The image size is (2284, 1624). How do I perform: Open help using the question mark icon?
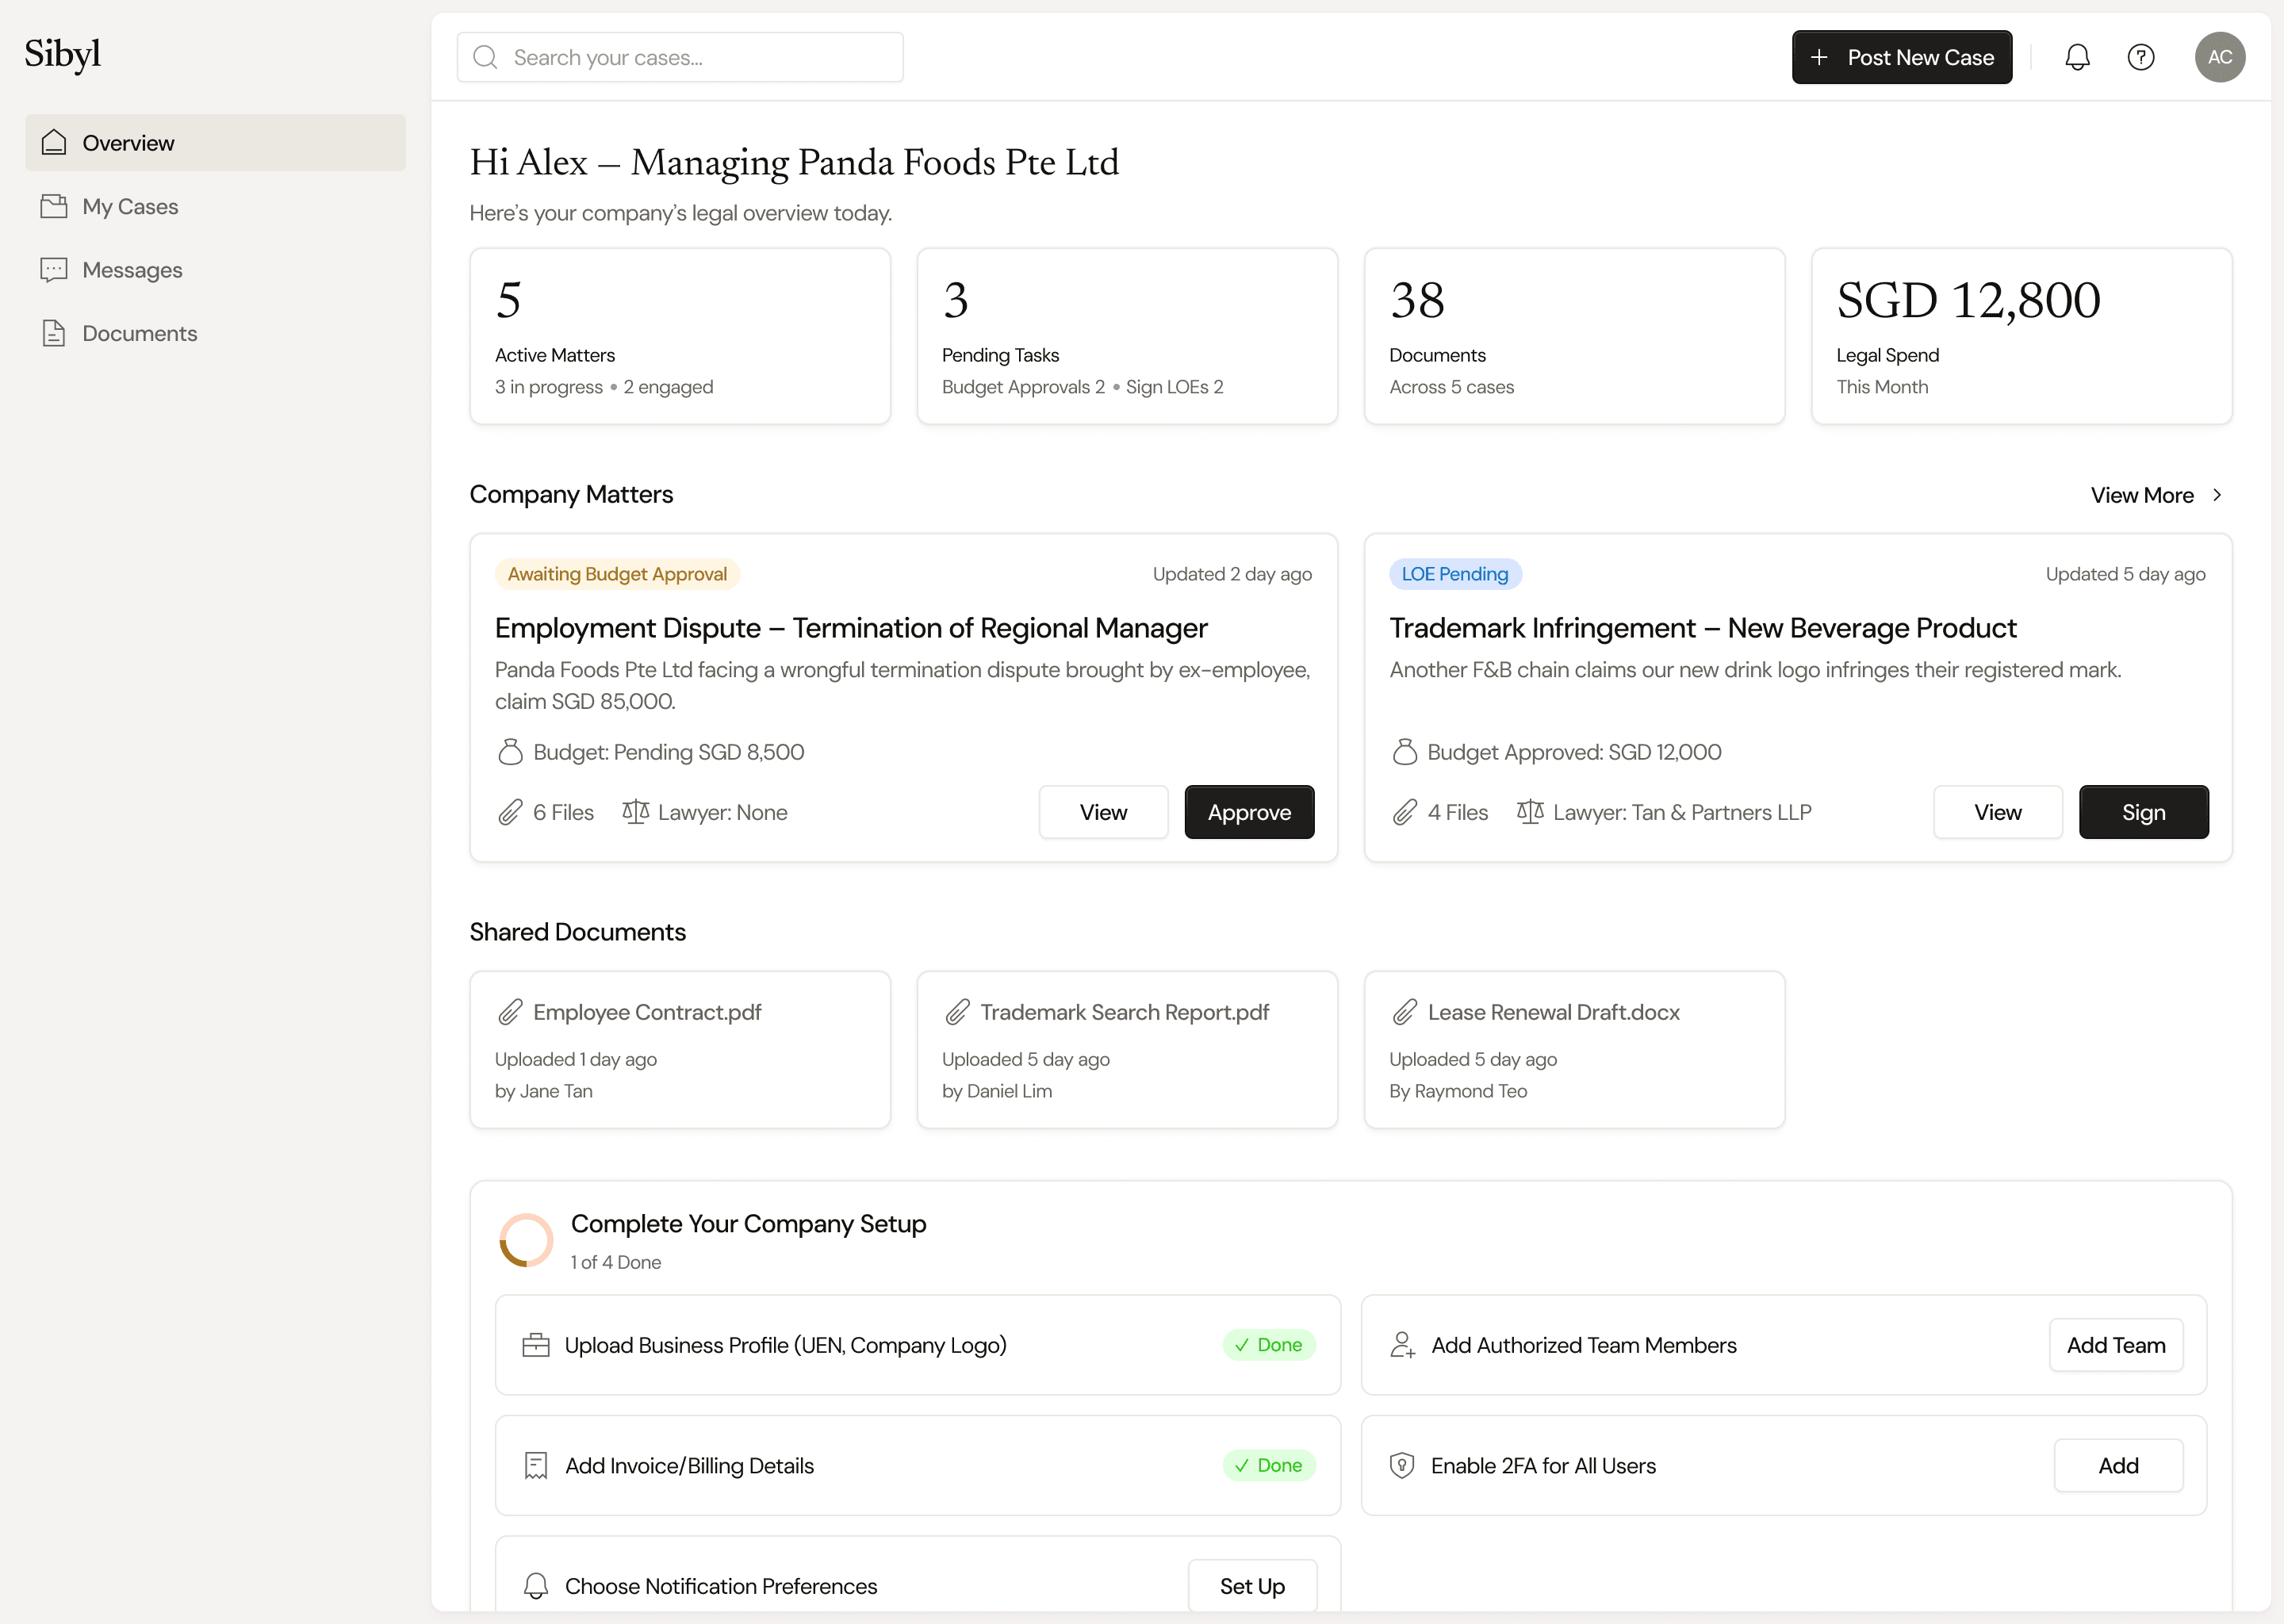tap(2141, 57)
